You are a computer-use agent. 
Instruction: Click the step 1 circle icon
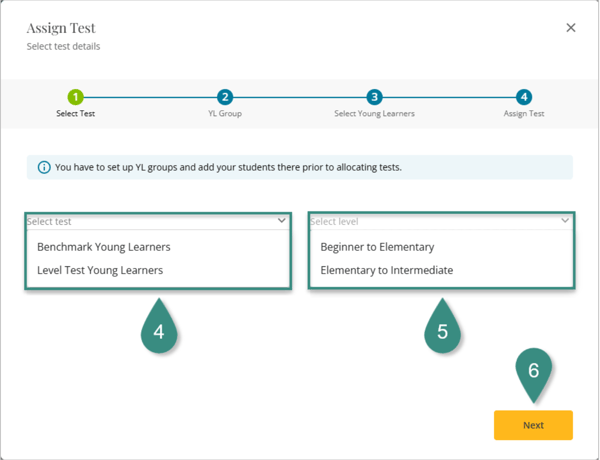(76, 97)
